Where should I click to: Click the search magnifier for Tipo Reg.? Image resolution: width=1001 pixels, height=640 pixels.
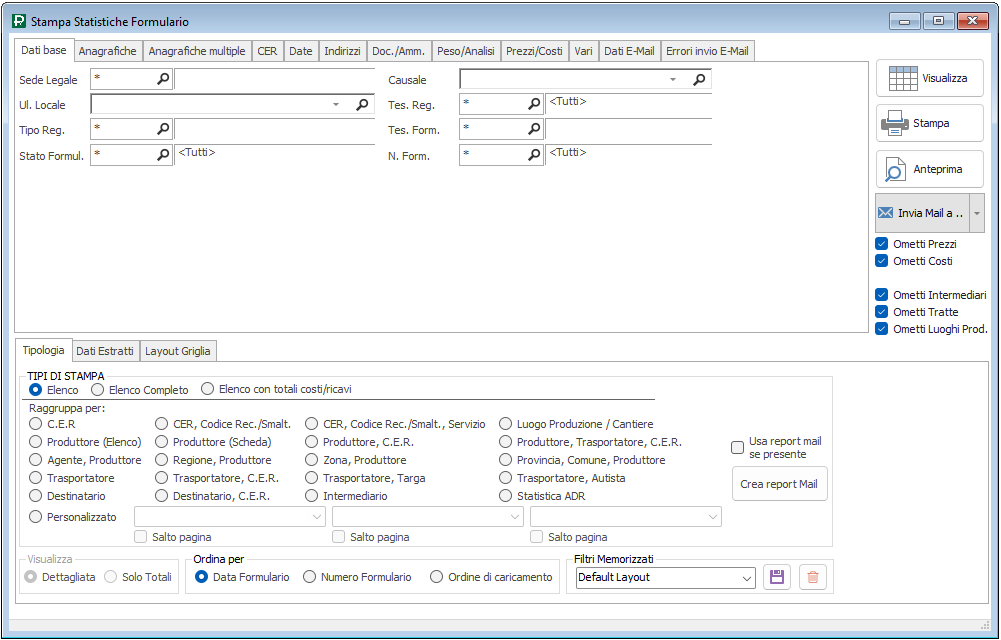163,129
